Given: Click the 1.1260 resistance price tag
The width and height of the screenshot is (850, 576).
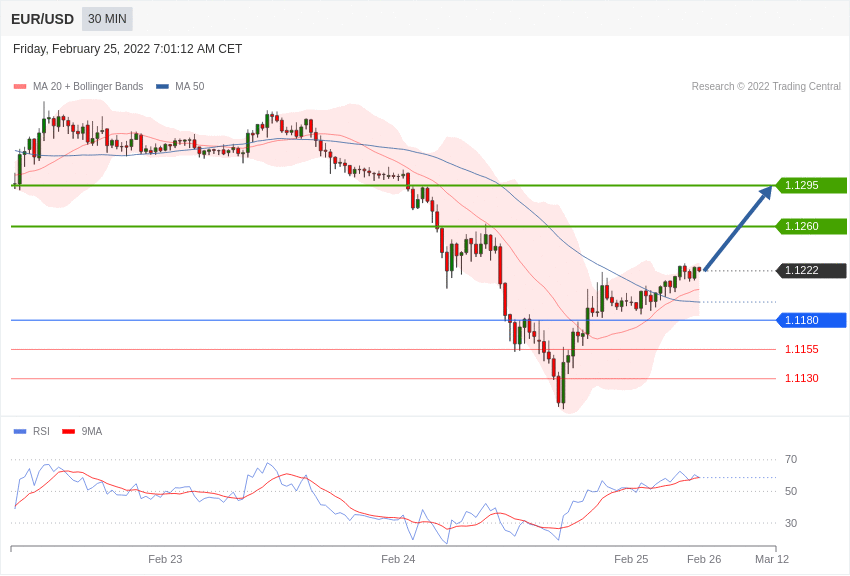Looking at the screenshot, I should [812, 226].
